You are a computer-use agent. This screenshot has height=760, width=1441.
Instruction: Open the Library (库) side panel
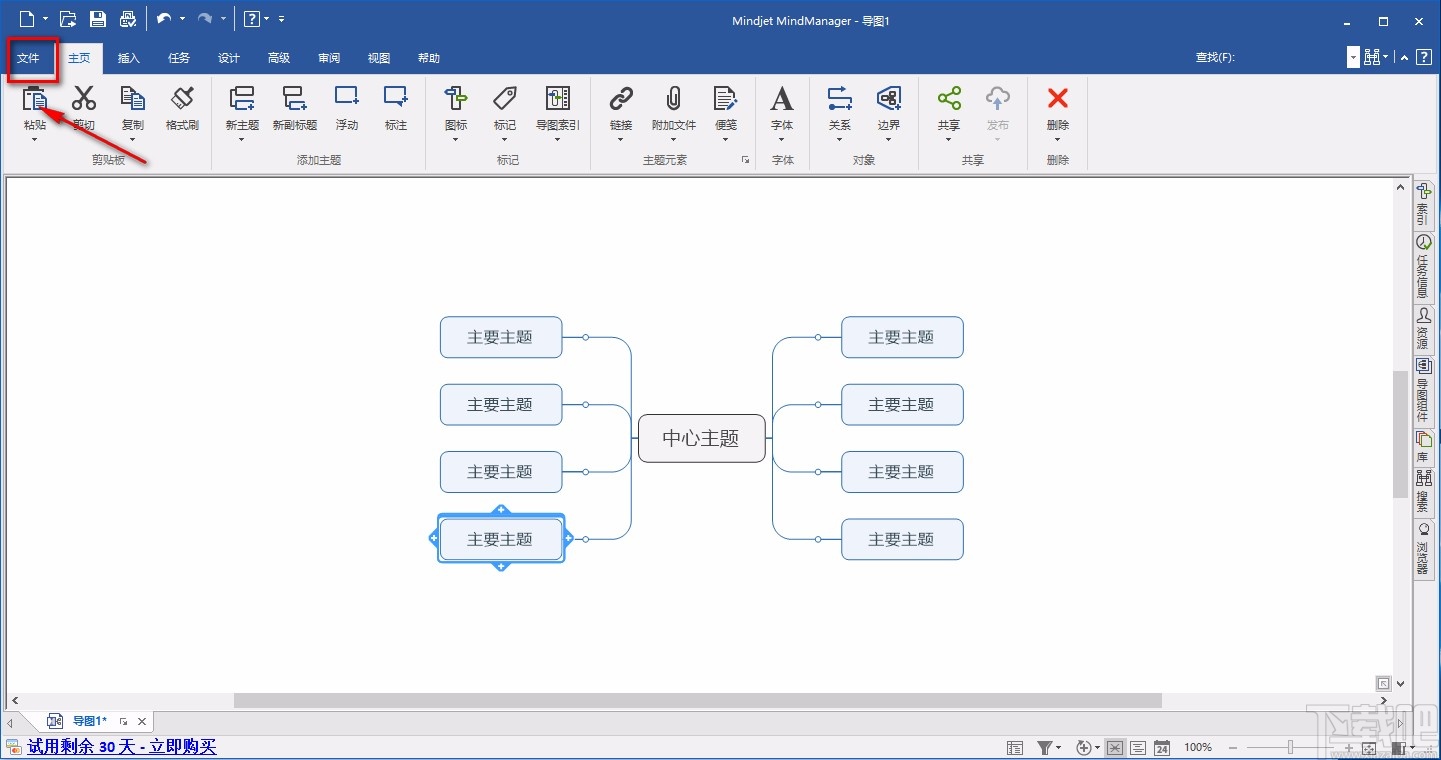pos(1423,446)
